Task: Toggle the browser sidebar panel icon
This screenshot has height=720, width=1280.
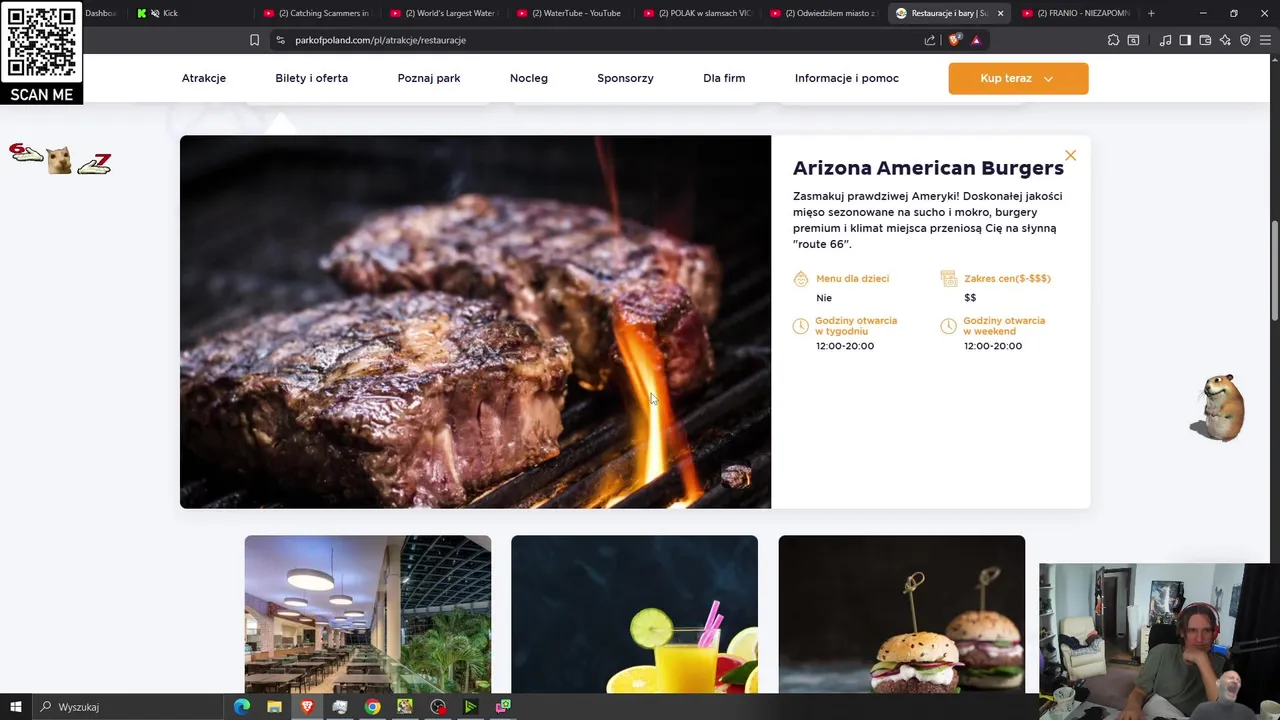Action: 1185,40
